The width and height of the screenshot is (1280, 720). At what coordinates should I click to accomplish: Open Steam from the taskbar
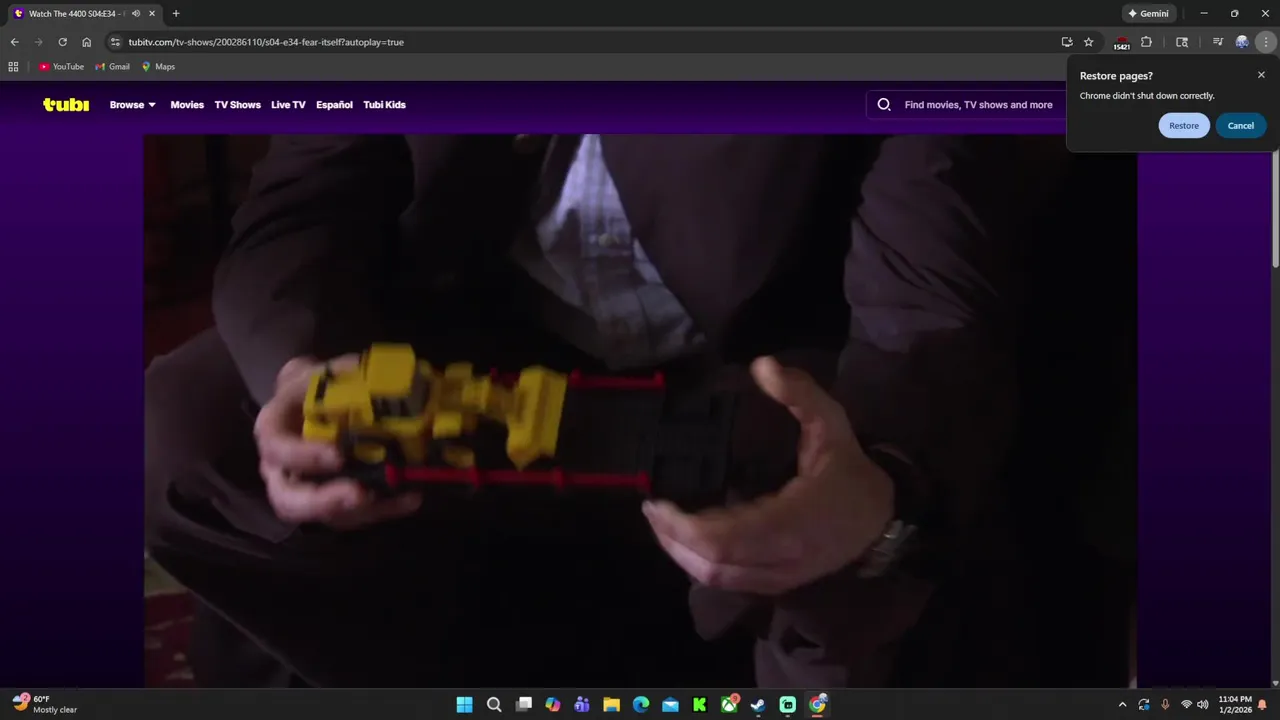[x=758, y=705]
